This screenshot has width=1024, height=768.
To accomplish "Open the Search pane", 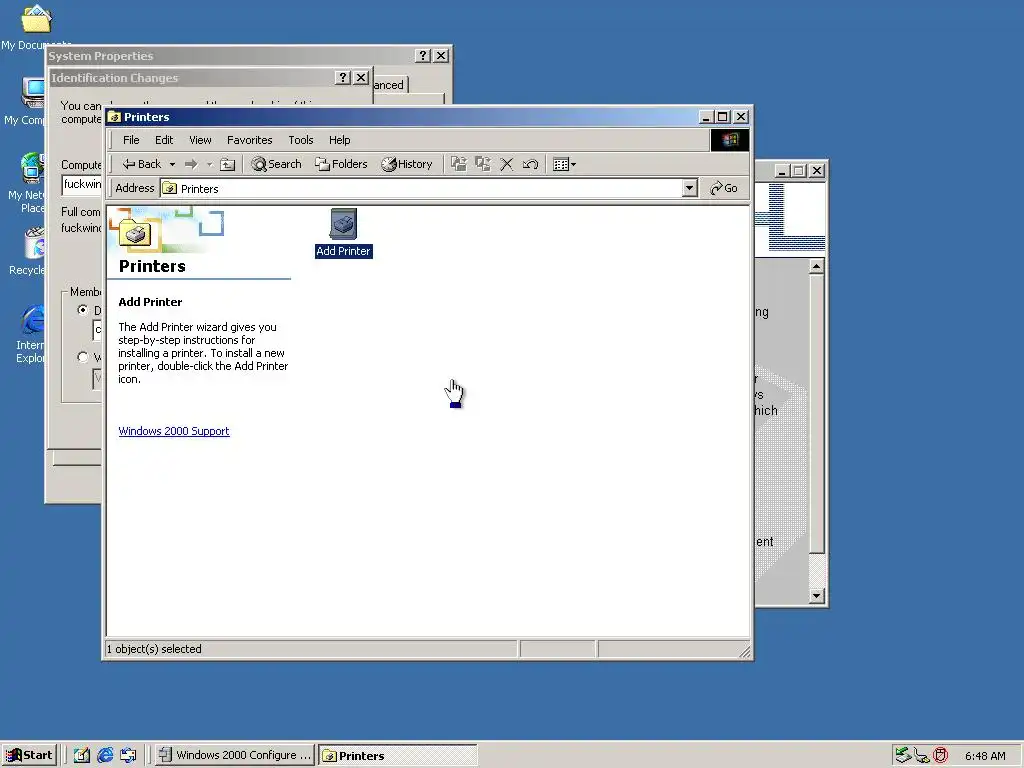I will pyautogui.click(x=276, y=165).
